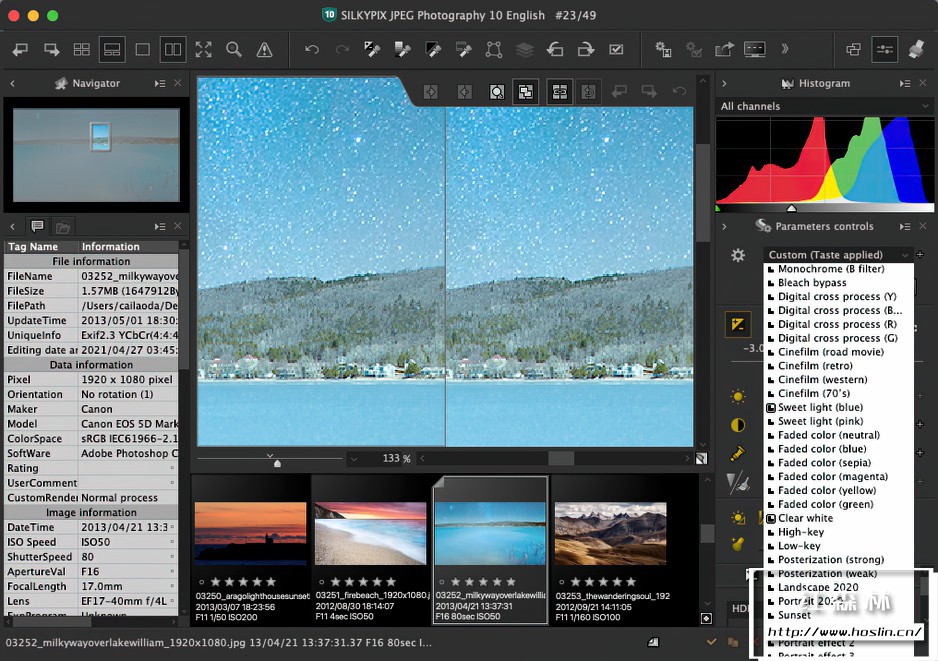Open the zoom percentage dropdown arrow
The height and width of the screenshot is (661, 938).
click(x=353, y=459)
